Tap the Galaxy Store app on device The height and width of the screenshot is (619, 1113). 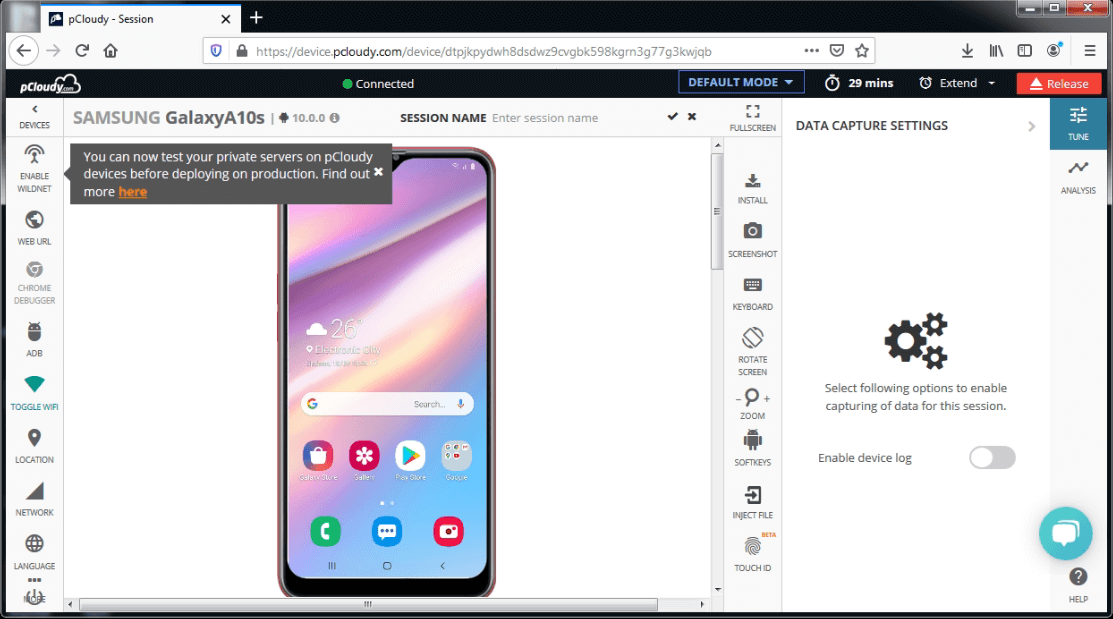[318, 456]
